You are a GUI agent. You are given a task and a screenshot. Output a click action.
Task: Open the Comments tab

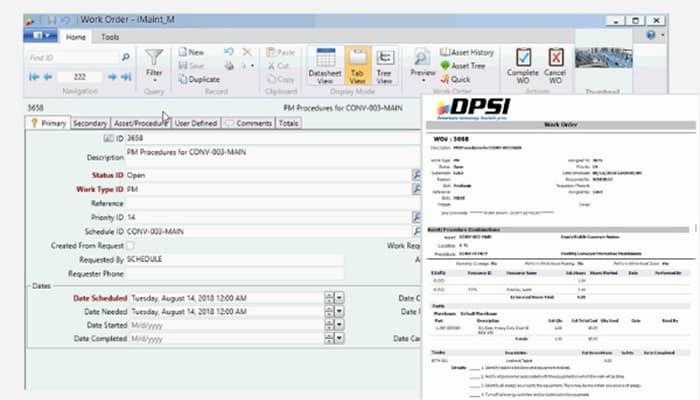248,123
